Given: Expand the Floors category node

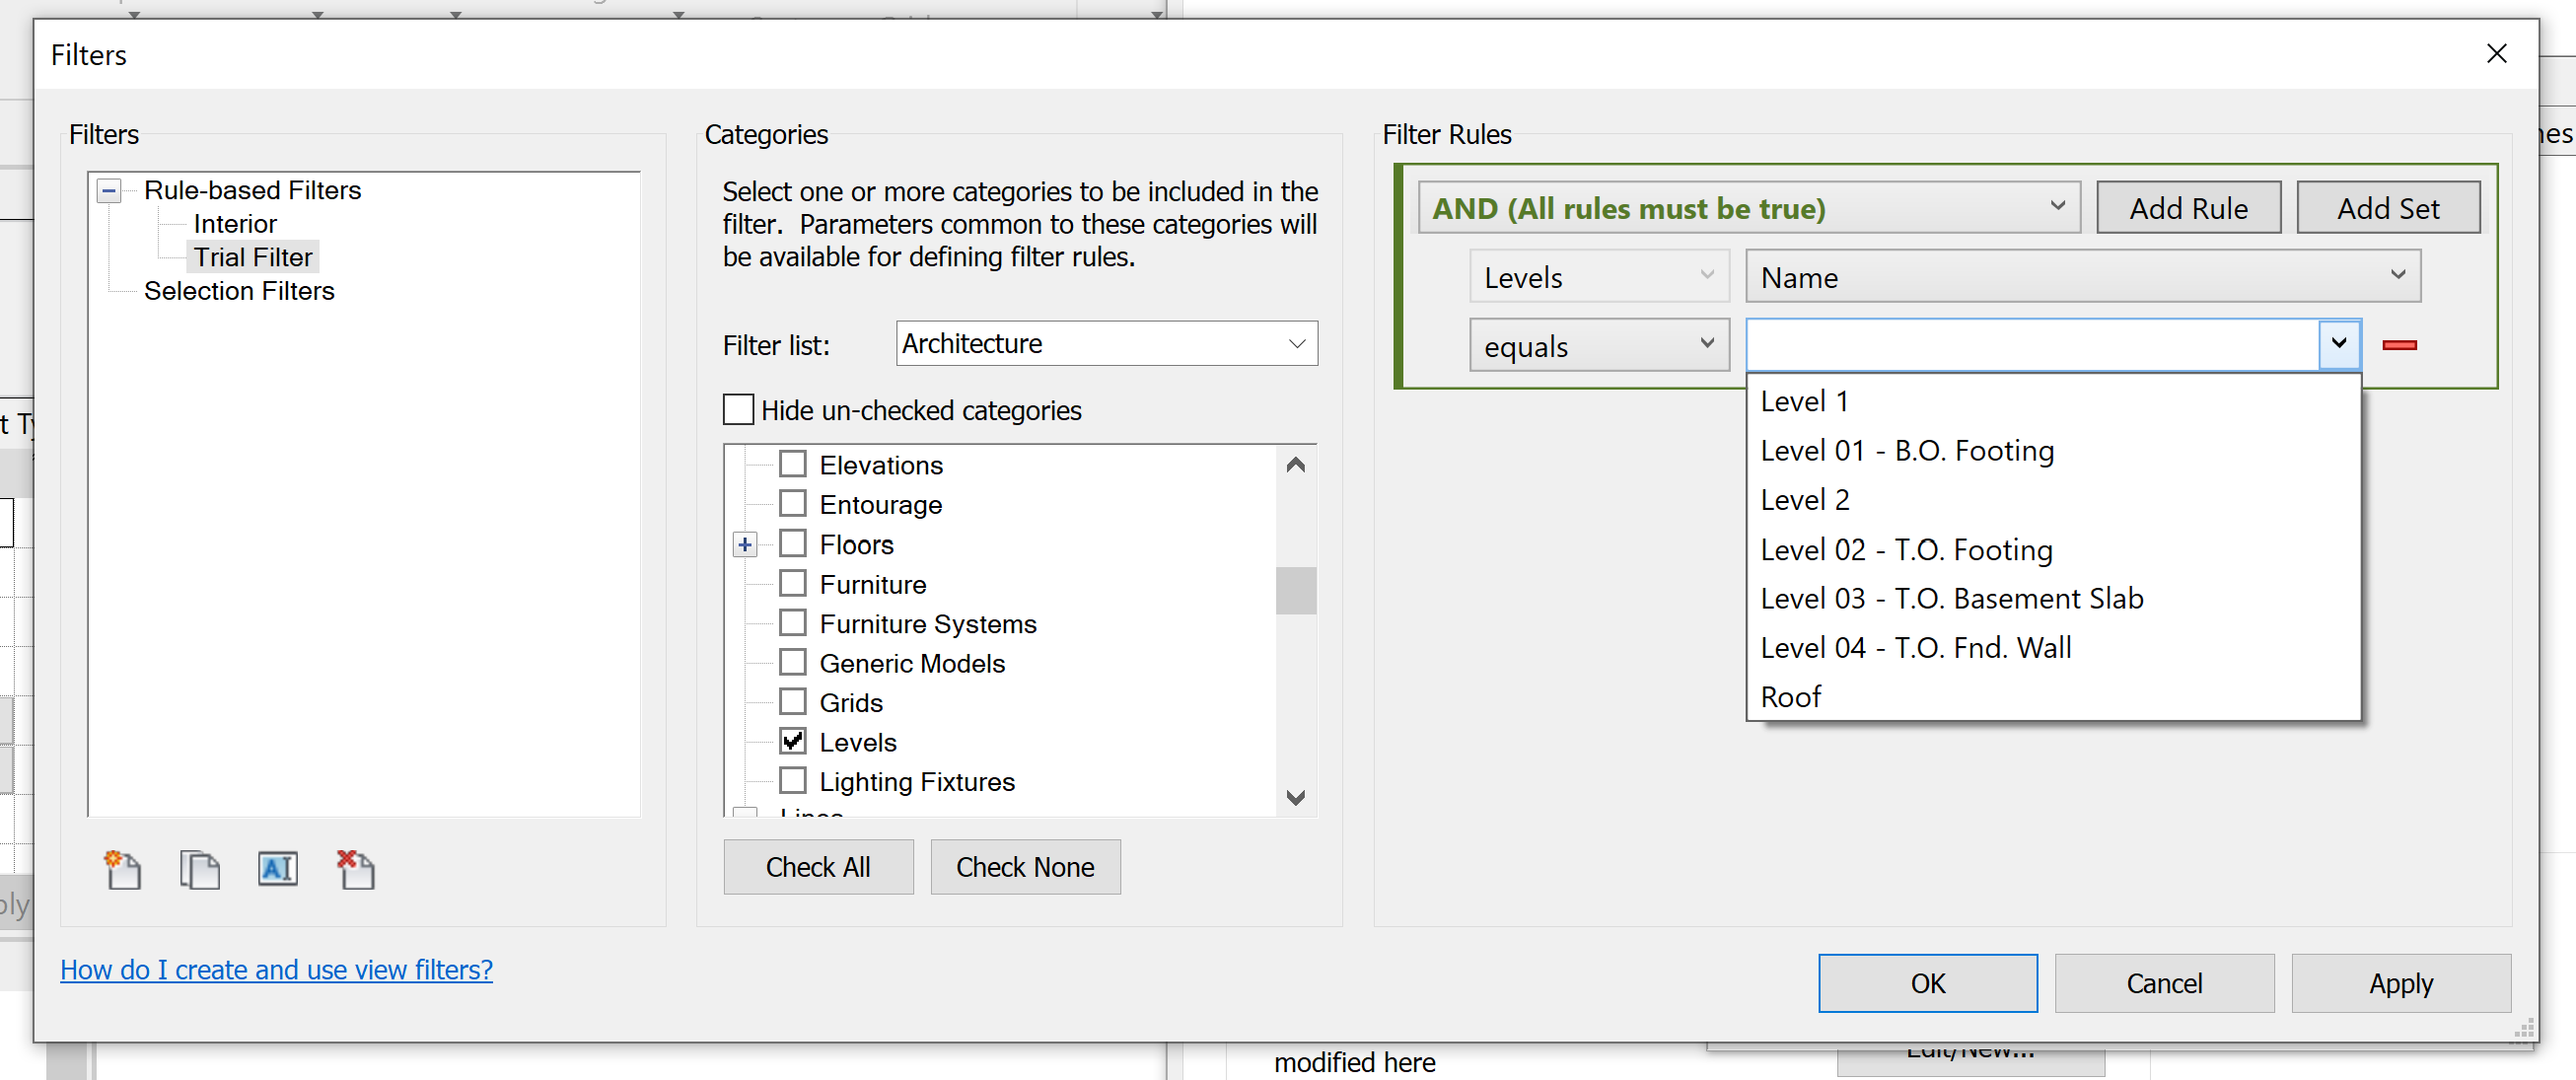Looking at the screenshot, I should pyautogui.click(x=745, y=545).
